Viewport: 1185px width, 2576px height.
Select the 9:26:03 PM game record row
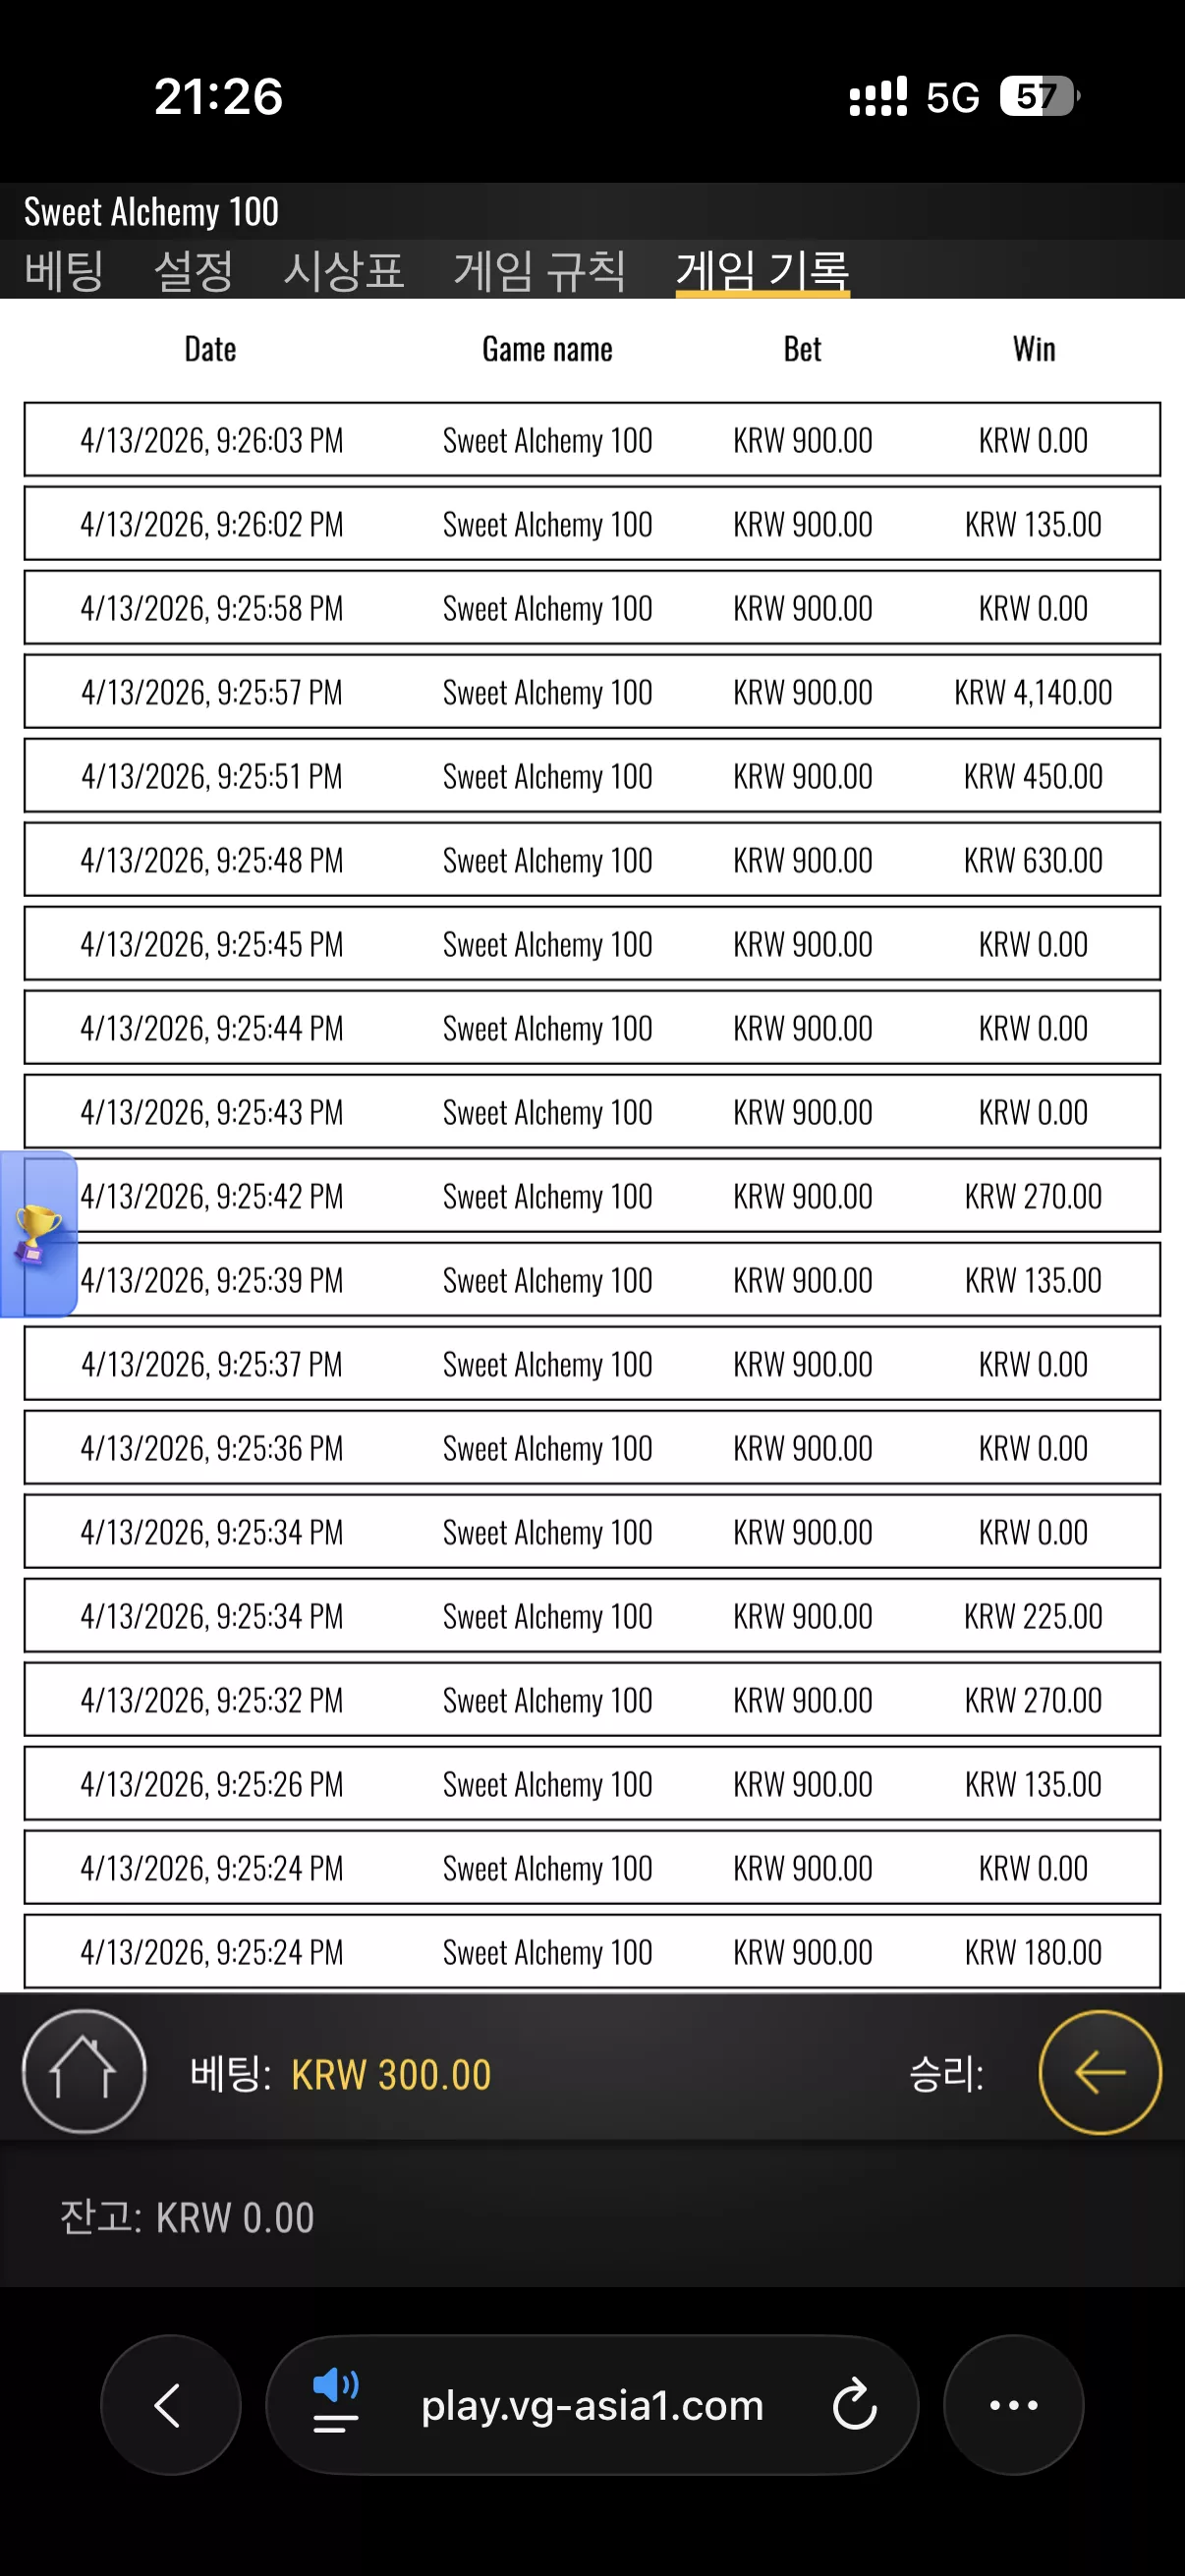(592, 439)
